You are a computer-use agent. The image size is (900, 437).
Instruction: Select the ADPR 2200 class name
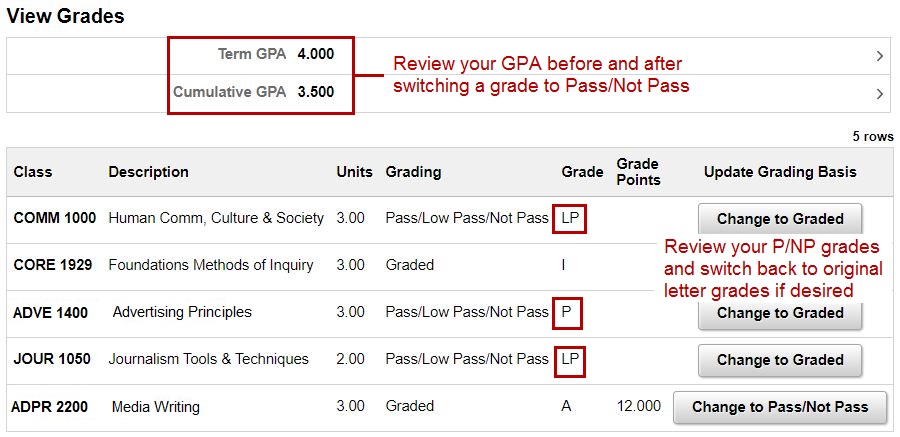click(50, 407)
